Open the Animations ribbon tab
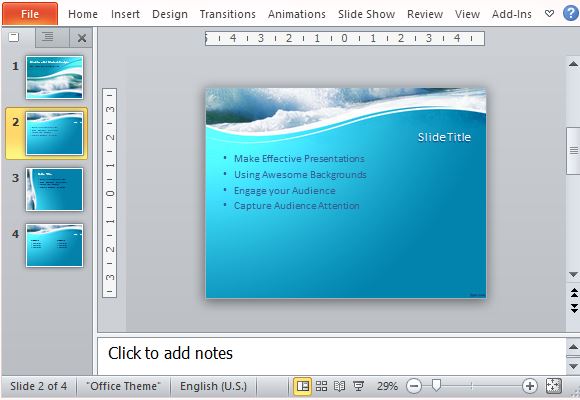 297,14
